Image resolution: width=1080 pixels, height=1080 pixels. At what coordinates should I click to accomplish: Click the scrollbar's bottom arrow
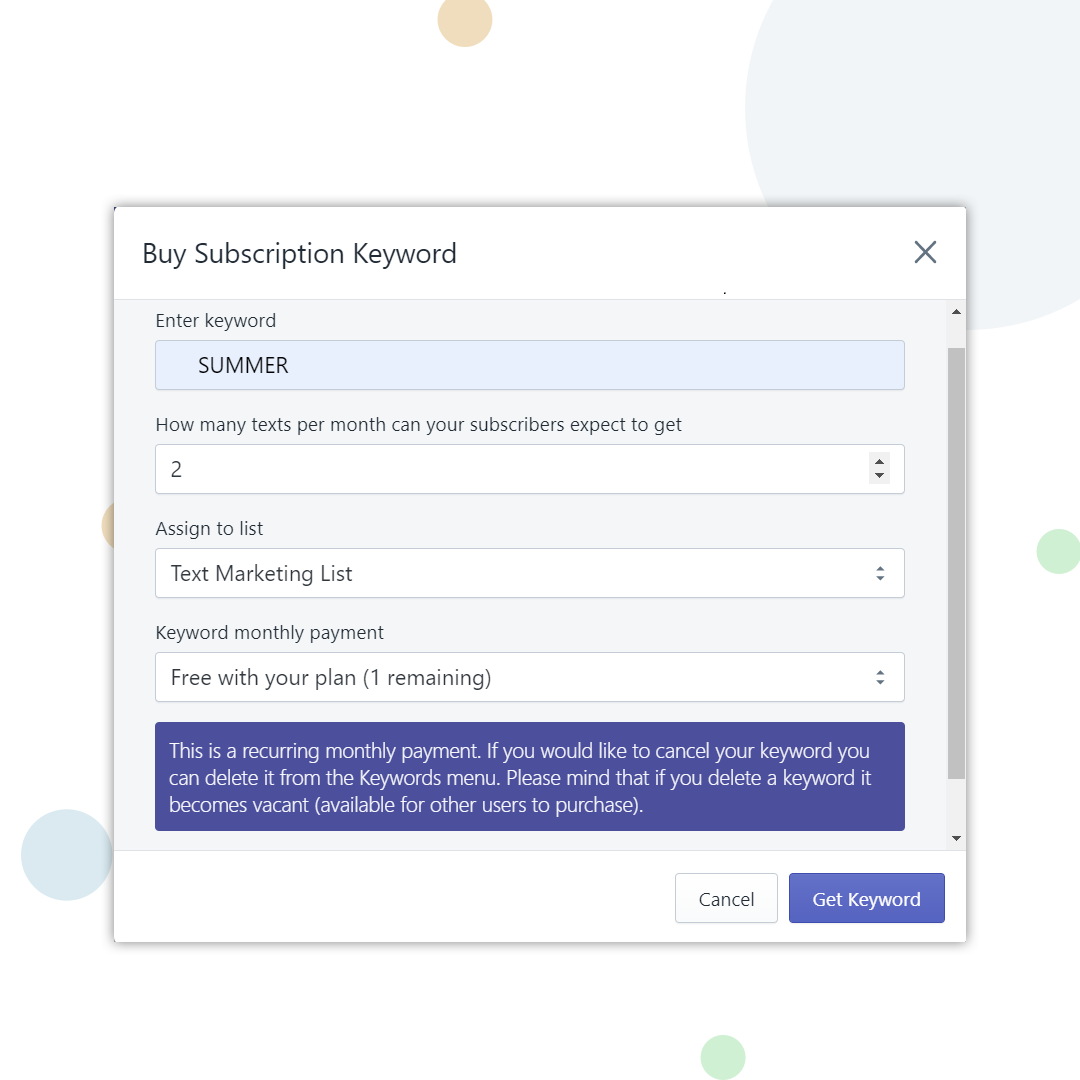pyautogui.click(x=955, y=837)
